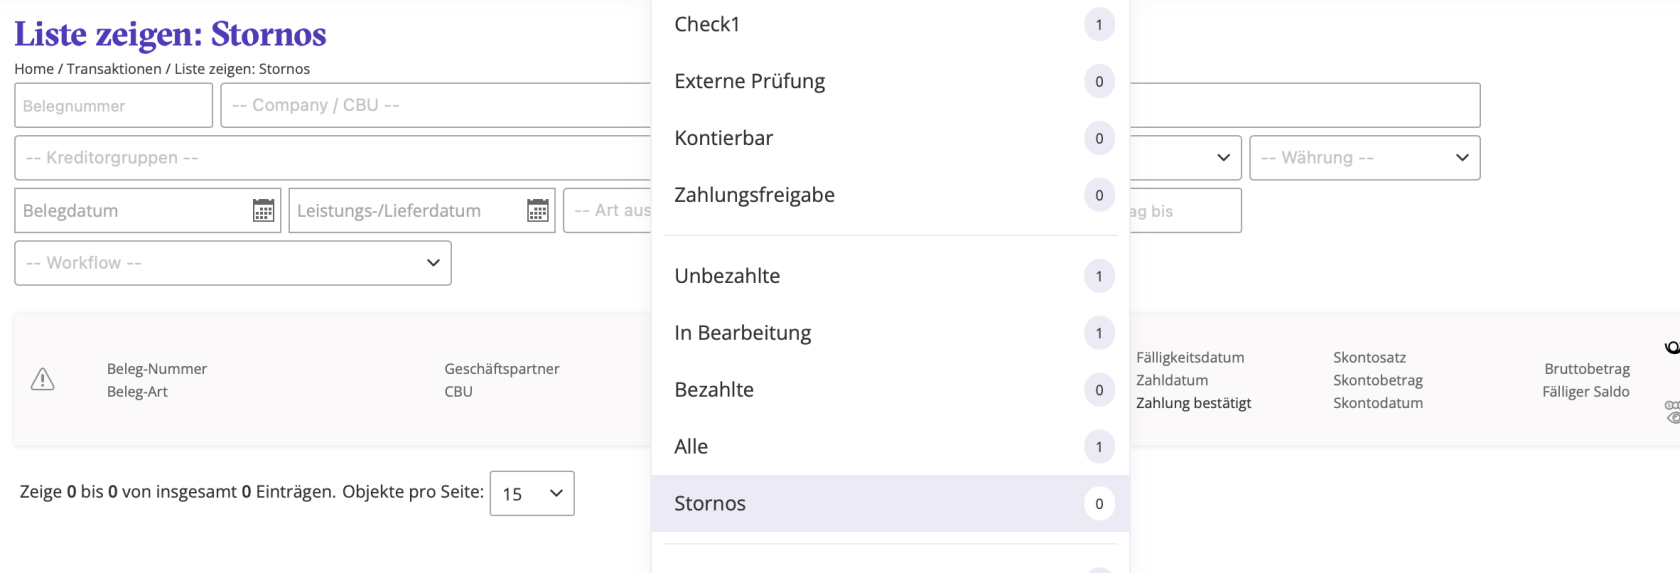This screenshot has height=573, width=1680.
Task: Choose In Bearbeitung menu item
Action: 890,333
